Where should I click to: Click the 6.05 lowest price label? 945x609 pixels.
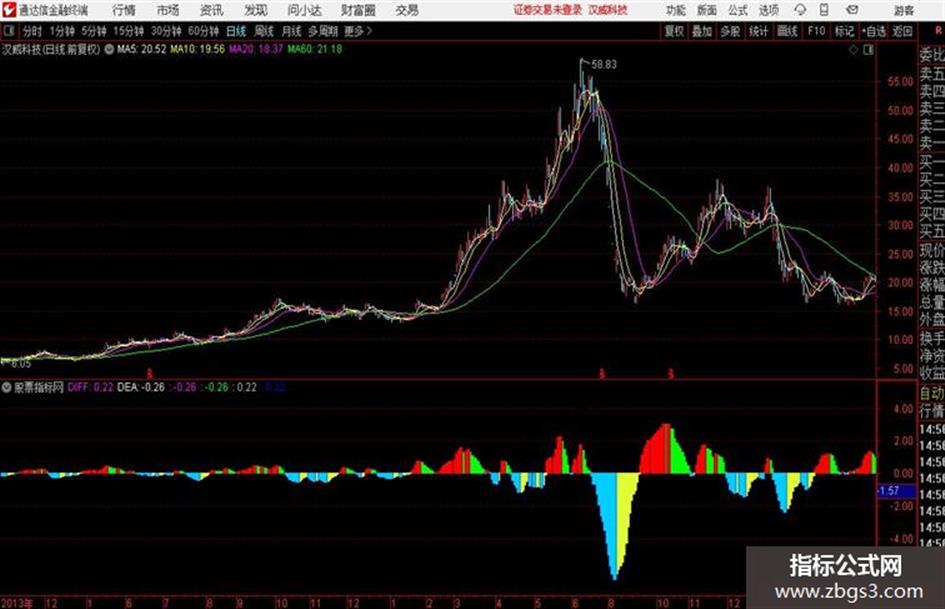click(x=20, y=364)
